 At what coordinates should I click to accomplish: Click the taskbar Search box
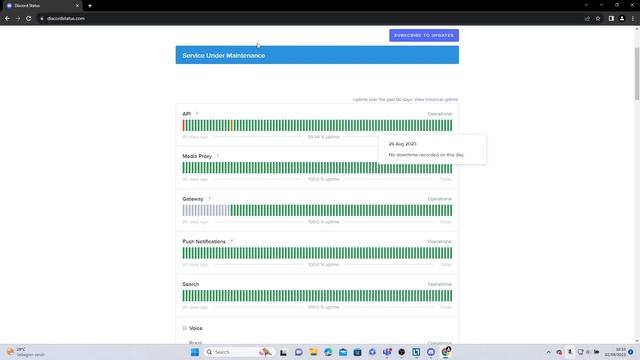click(x=239, y=352)
